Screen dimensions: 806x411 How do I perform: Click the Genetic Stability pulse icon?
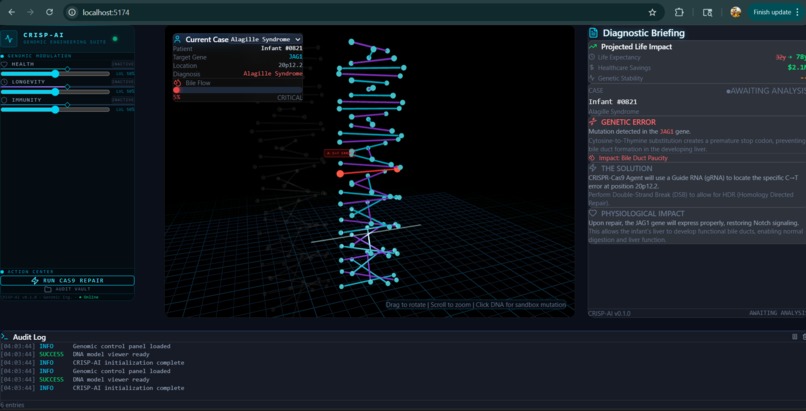[x=592, y=79]
